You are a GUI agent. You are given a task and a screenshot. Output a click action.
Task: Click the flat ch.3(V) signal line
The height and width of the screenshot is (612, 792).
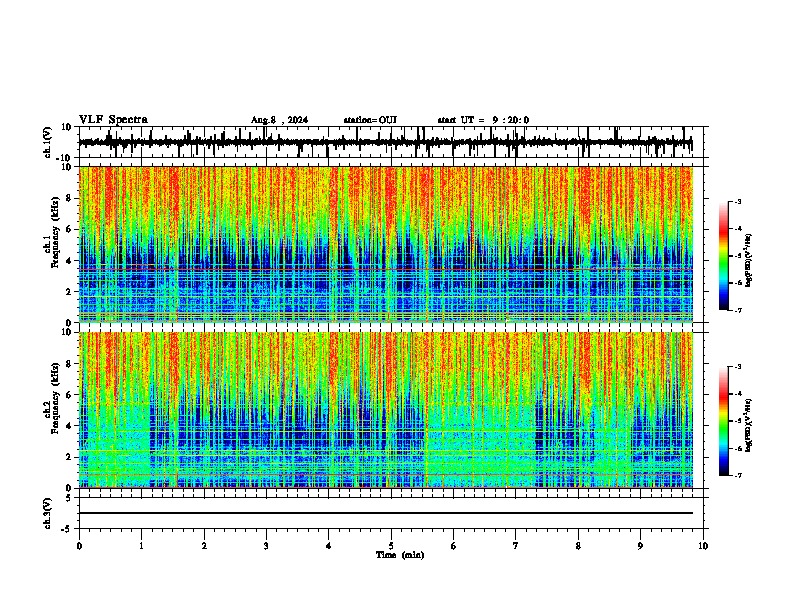point(385,513)
